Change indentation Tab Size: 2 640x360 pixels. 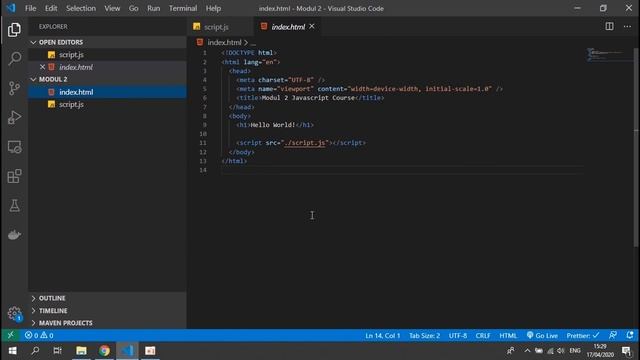[424, 336]
